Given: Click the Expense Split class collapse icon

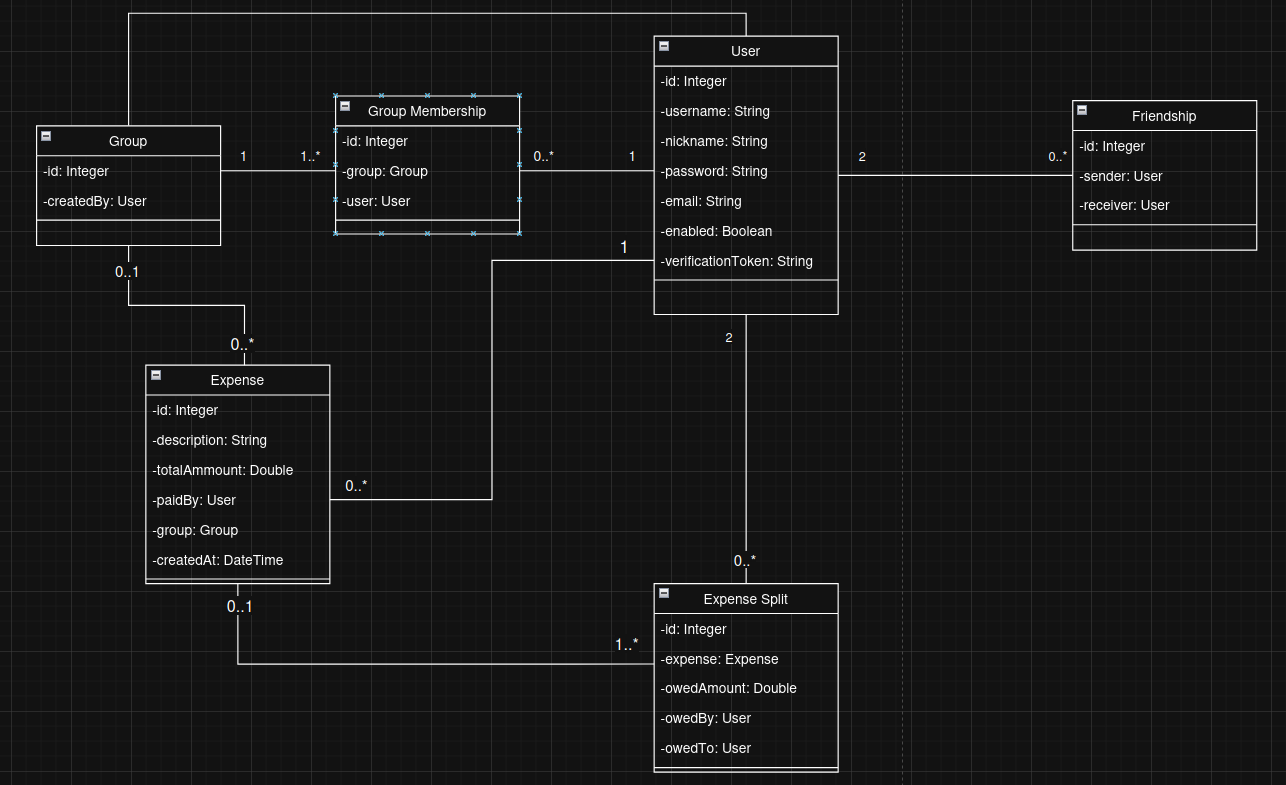Looking at the screenshot, I should point(664,594).
